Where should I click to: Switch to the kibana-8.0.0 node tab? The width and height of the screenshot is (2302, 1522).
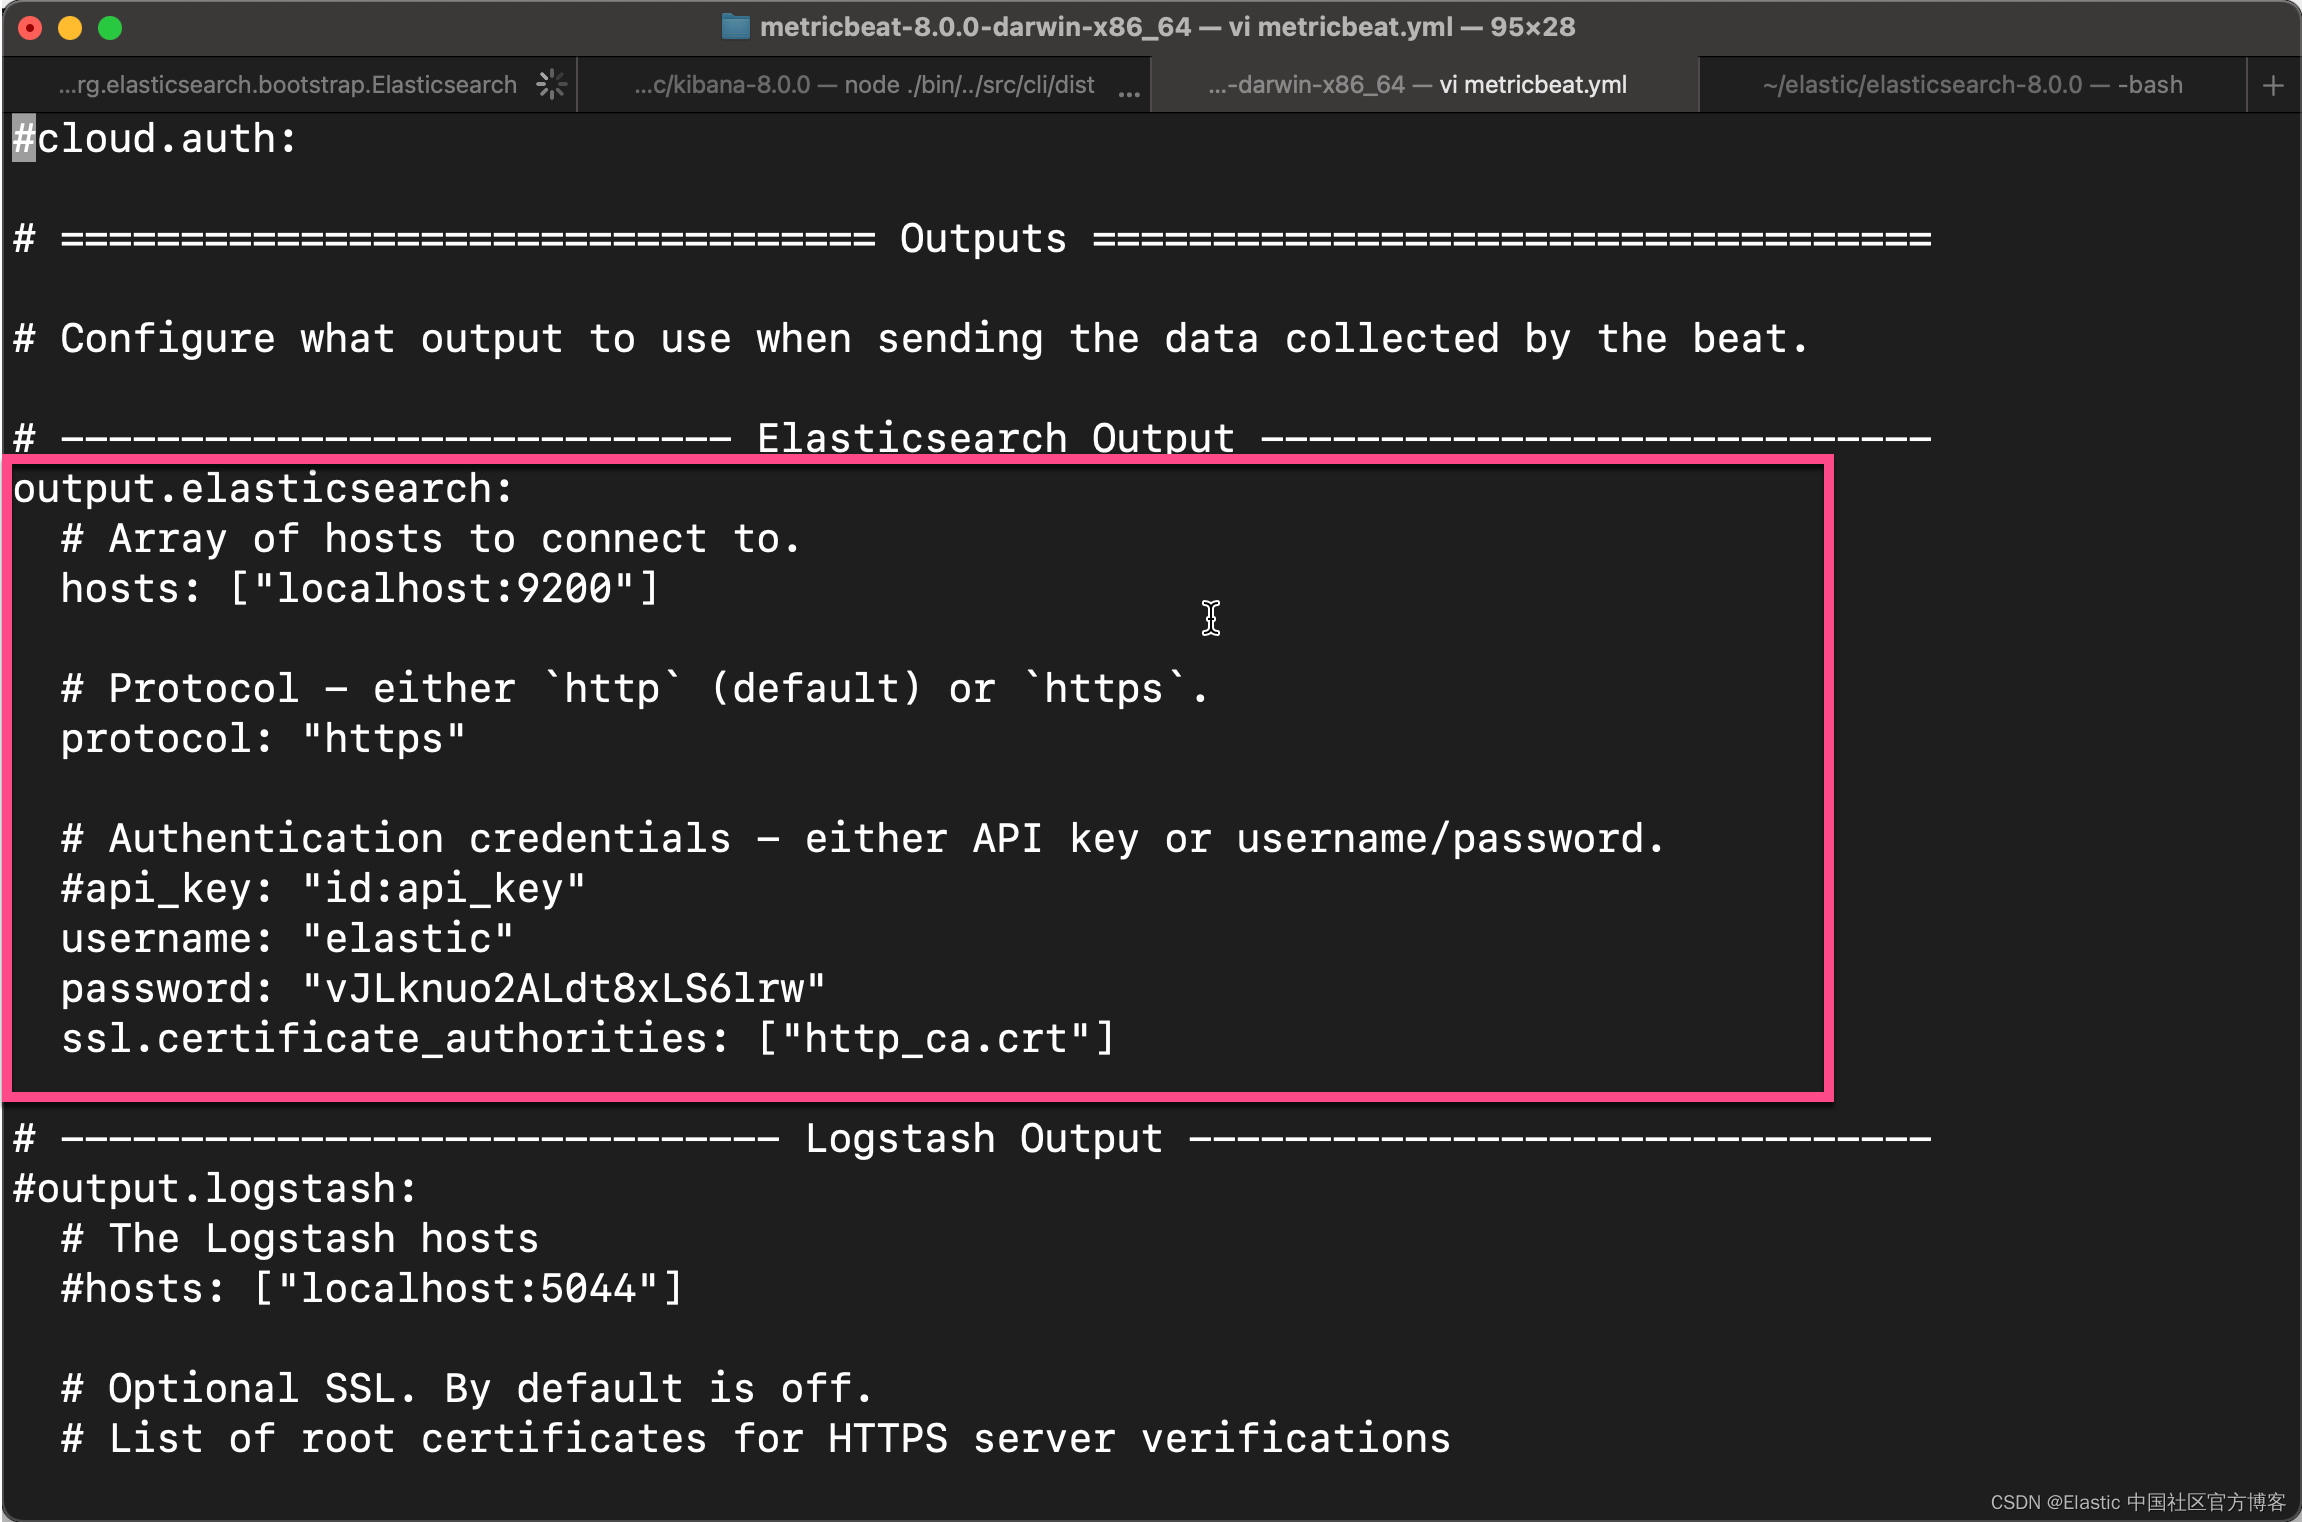[864, 85]
